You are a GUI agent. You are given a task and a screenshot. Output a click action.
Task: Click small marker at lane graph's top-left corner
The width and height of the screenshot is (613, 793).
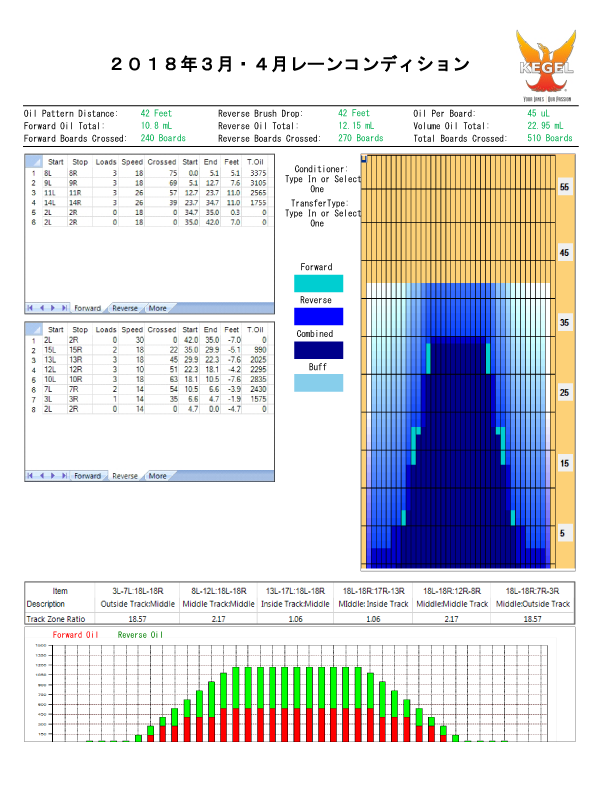coord(364,159)
